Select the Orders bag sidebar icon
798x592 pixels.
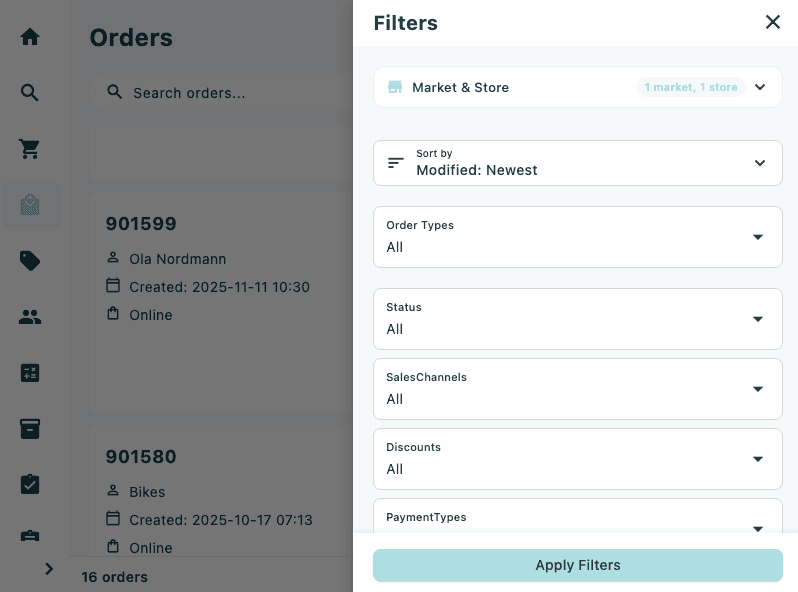click(31, 205)
